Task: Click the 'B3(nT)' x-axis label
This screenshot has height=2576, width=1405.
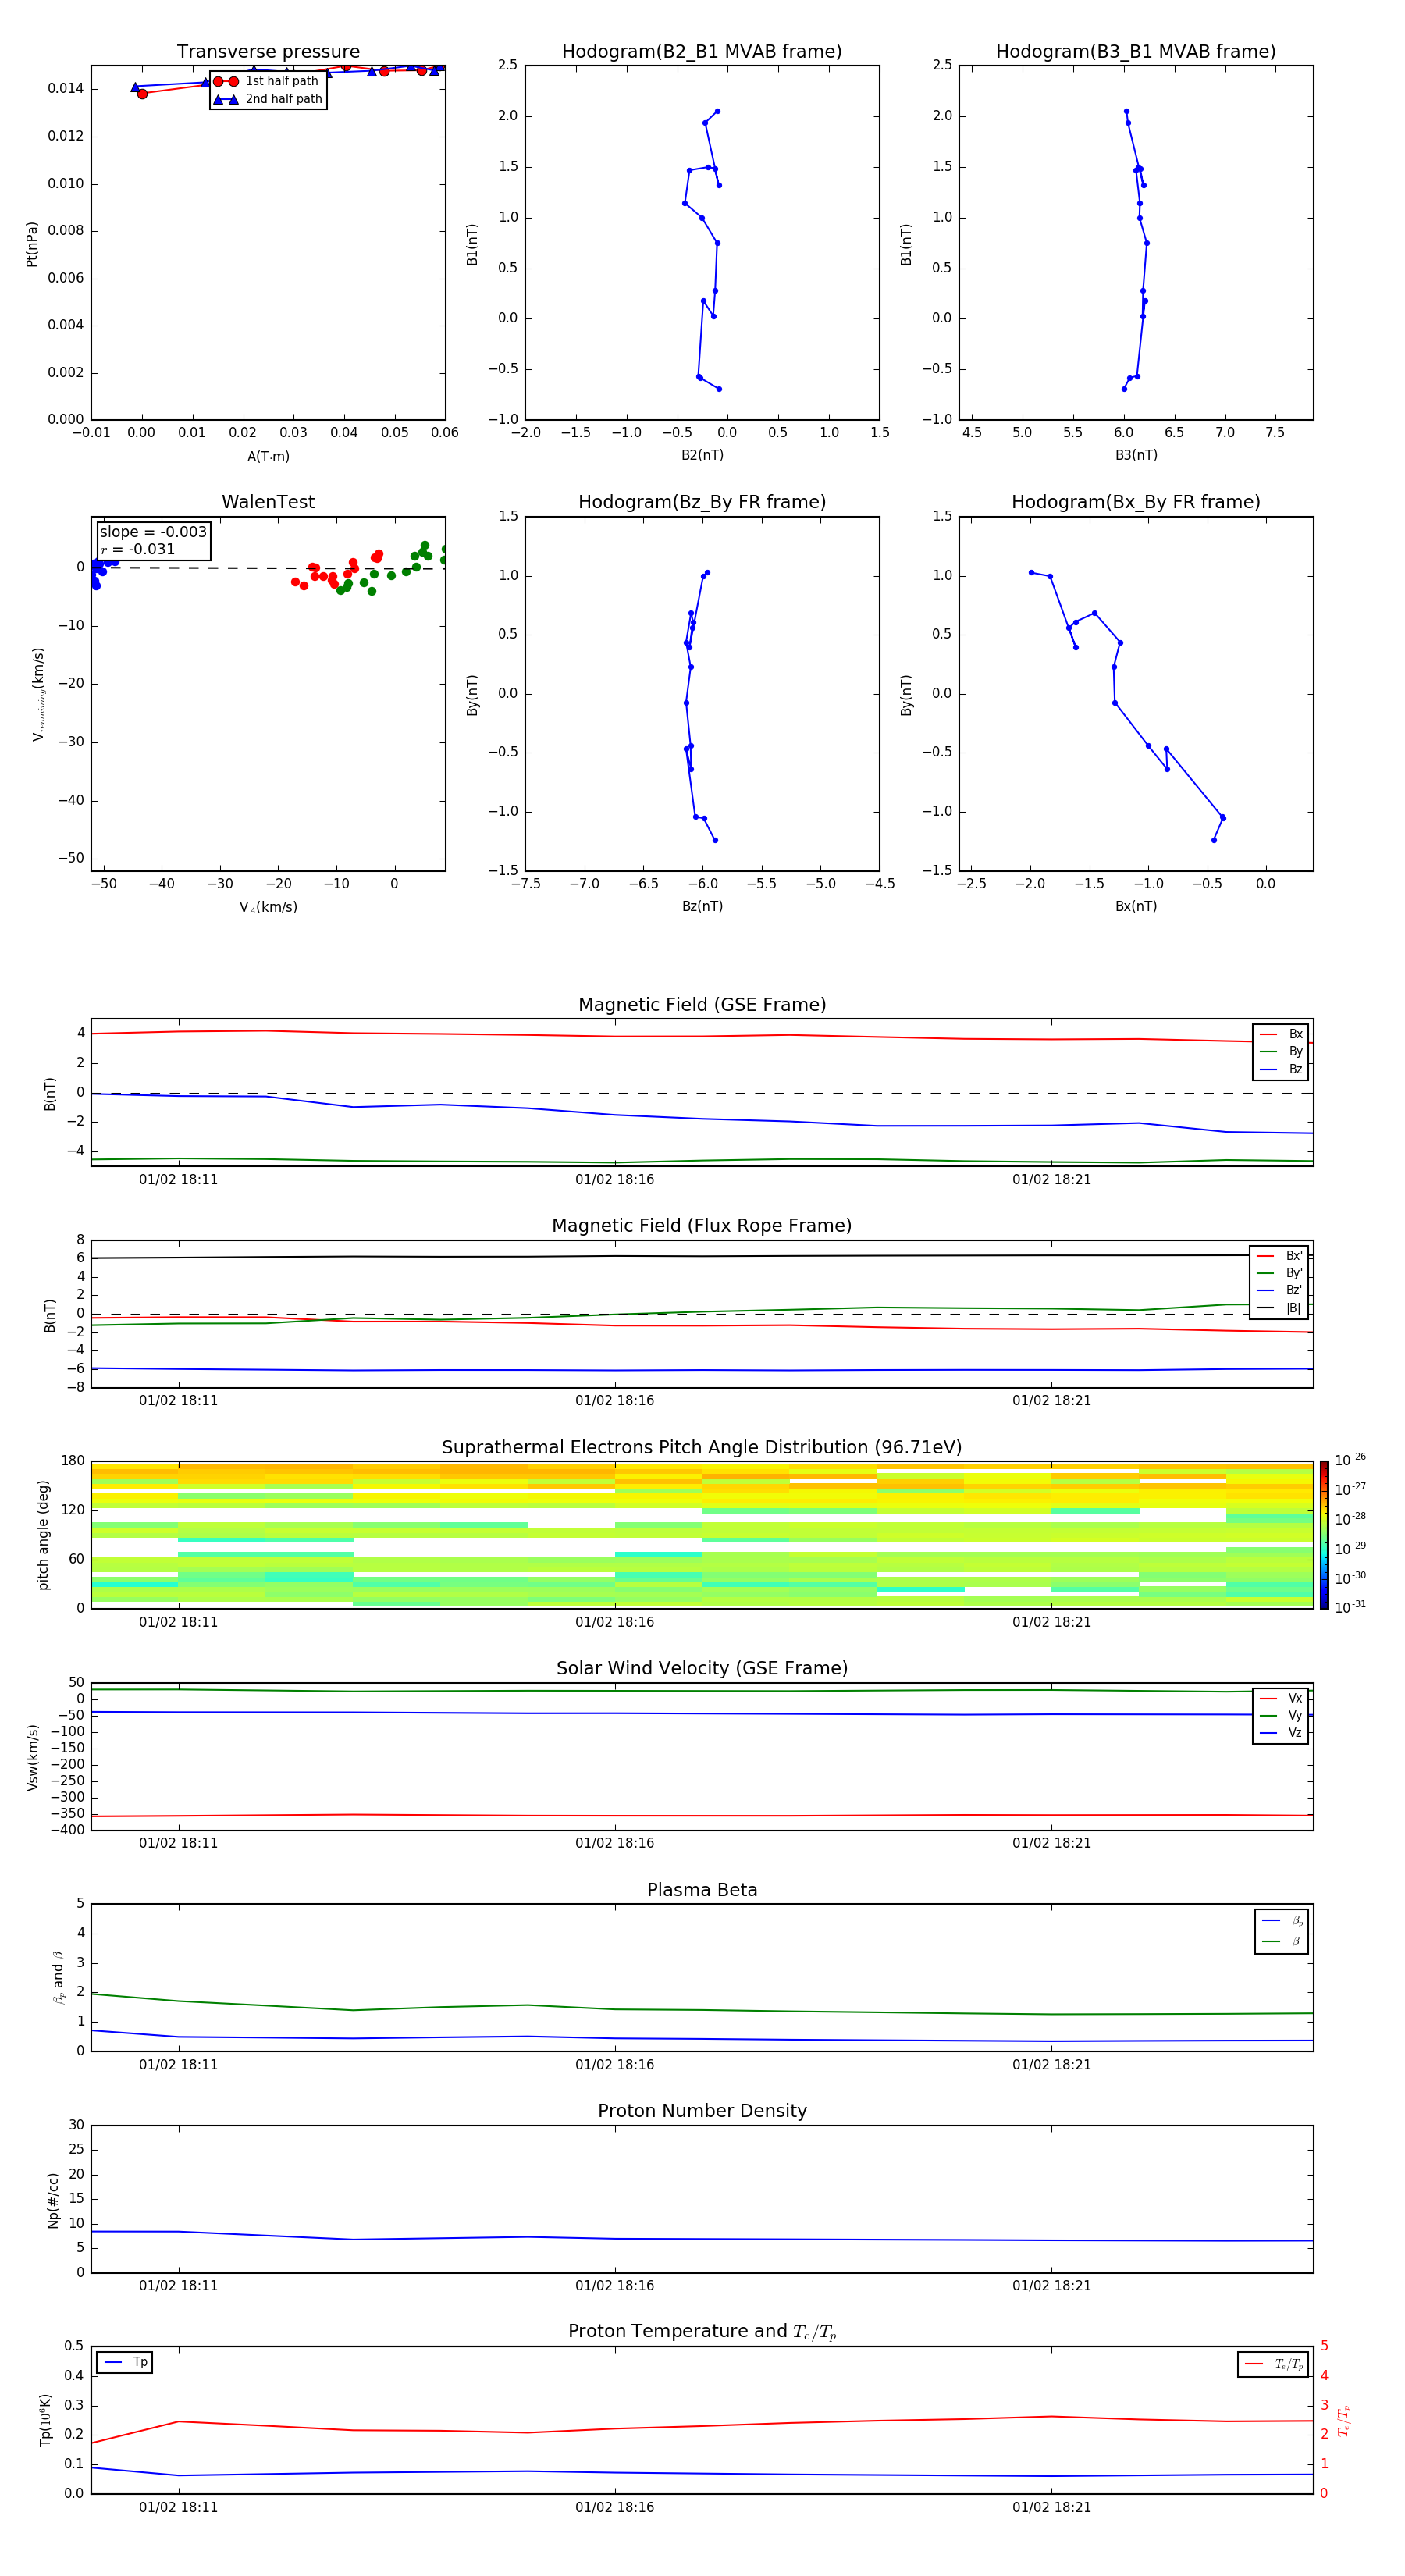Action: 1136,455
